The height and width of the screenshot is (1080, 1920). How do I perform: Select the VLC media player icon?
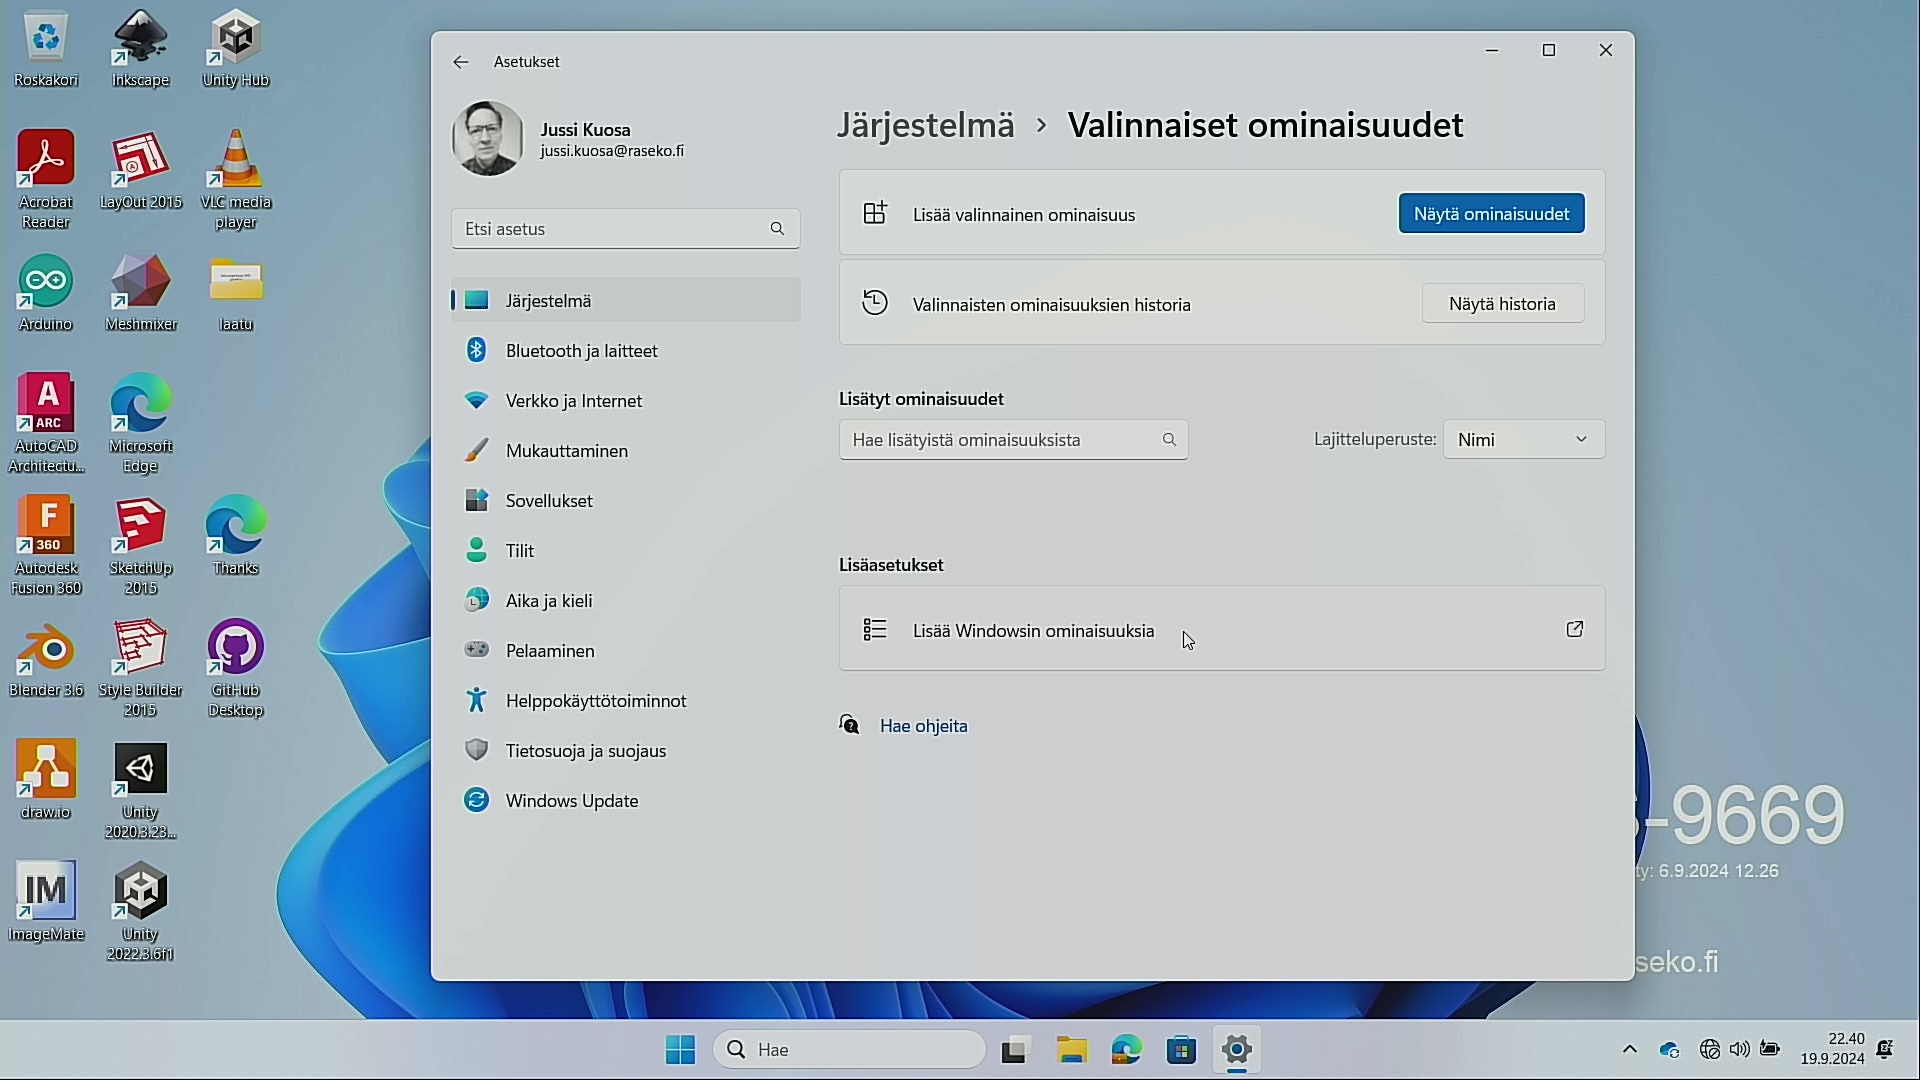click(x=235, y=180)
